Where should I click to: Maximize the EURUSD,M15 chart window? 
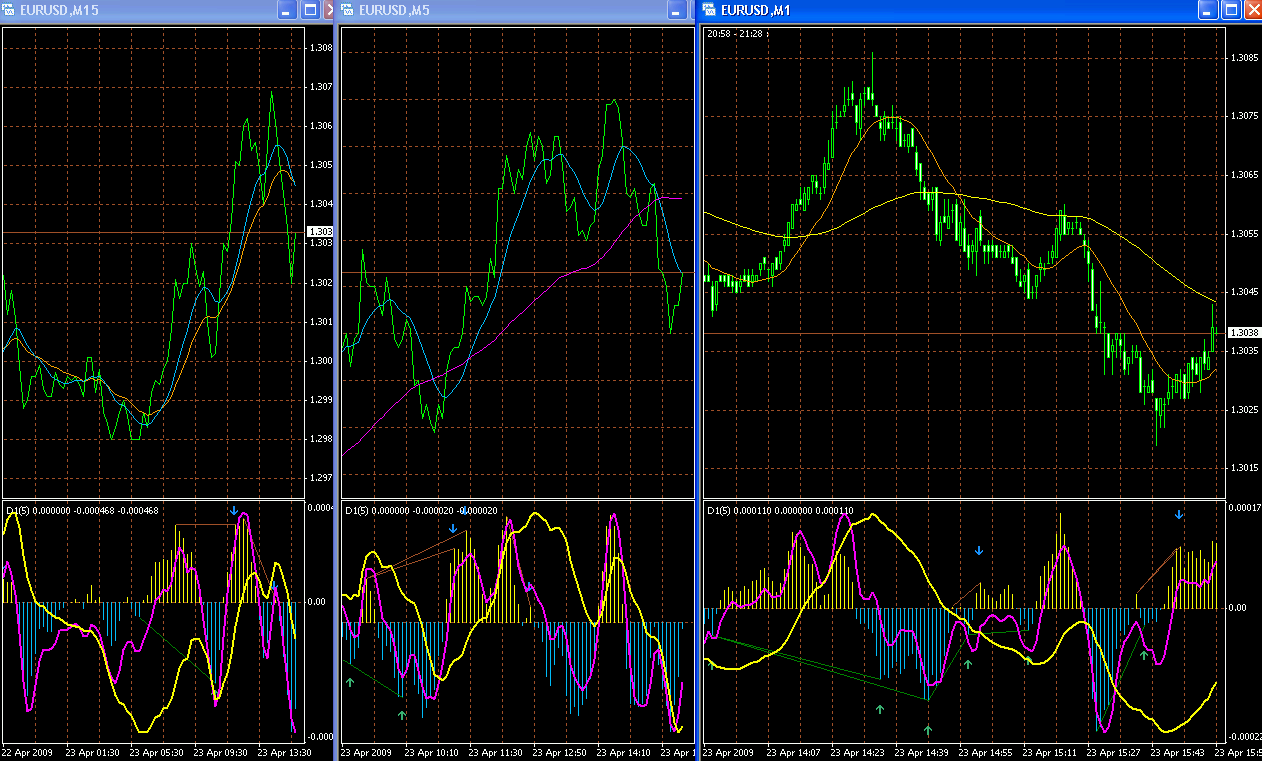pos(309,10)
